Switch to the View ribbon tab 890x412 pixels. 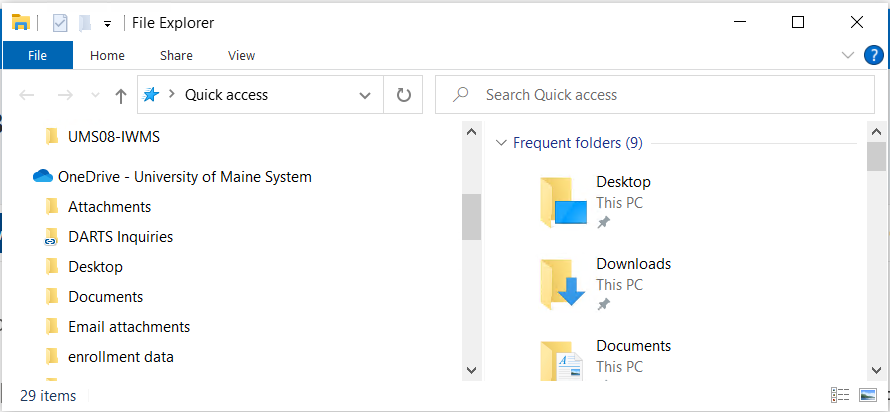[x=241, y=56]
